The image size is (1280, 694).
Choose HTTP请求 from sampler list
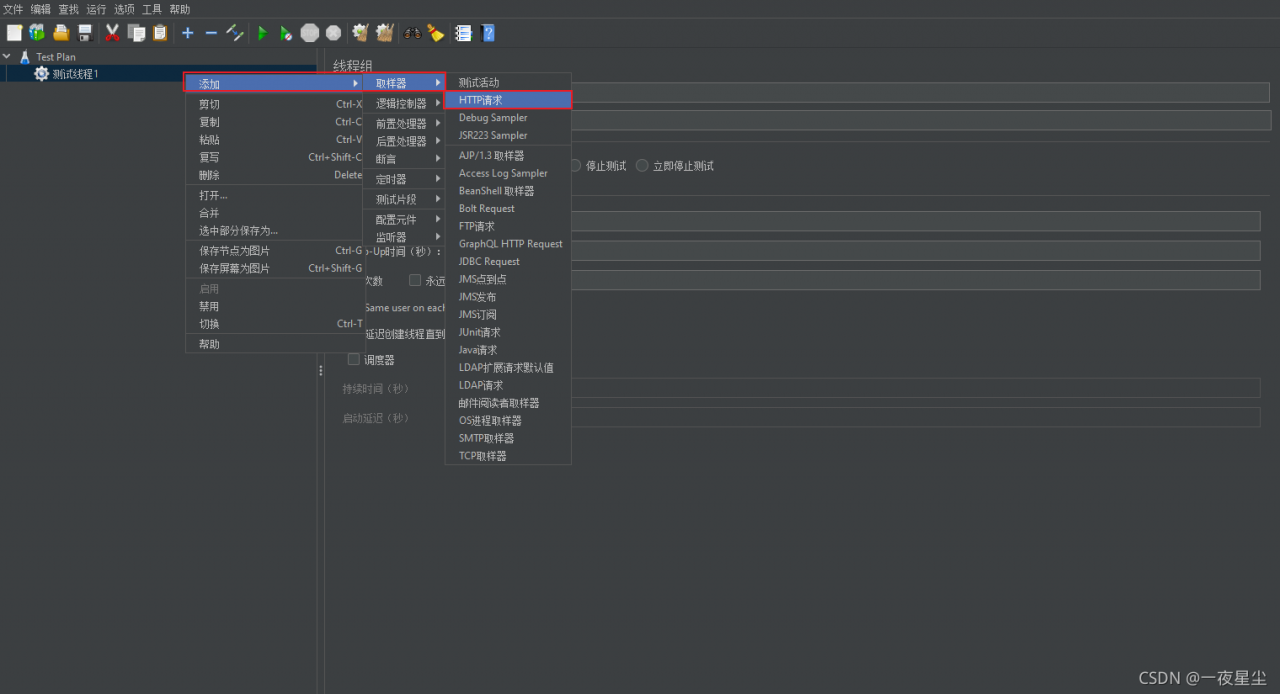click(508, 100)
